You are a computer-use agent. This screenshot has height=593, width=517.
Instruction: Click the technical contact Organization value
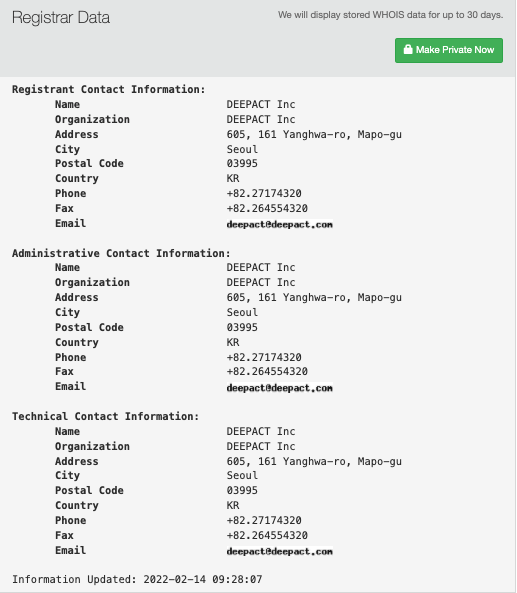pyautogui.click(x=261, y=446)
